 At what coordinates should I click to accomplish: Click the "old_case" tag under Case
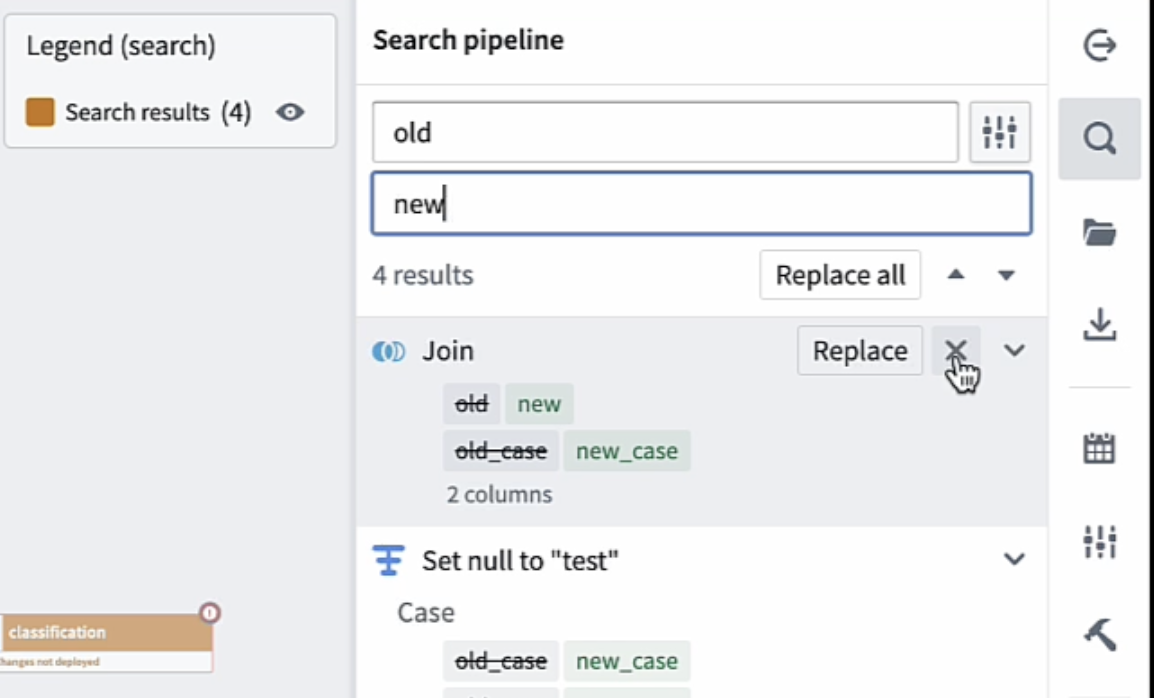[500, 661]
